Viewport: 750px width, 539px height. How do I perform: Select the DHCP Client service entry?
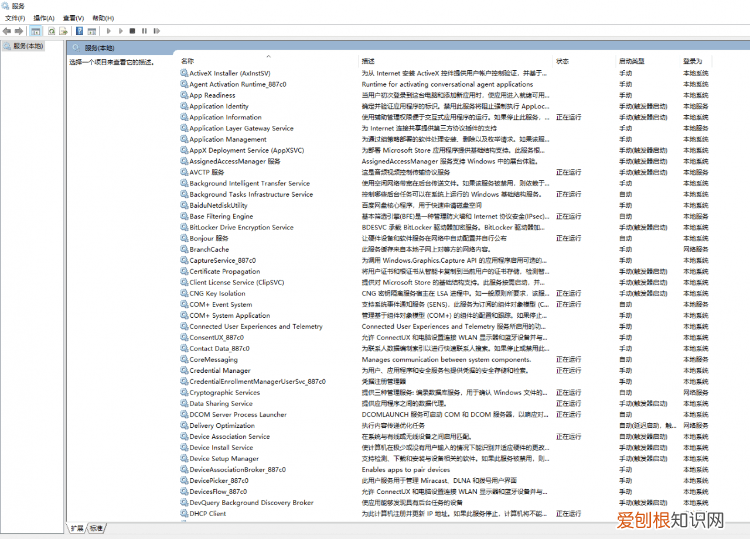pos(207,513)
